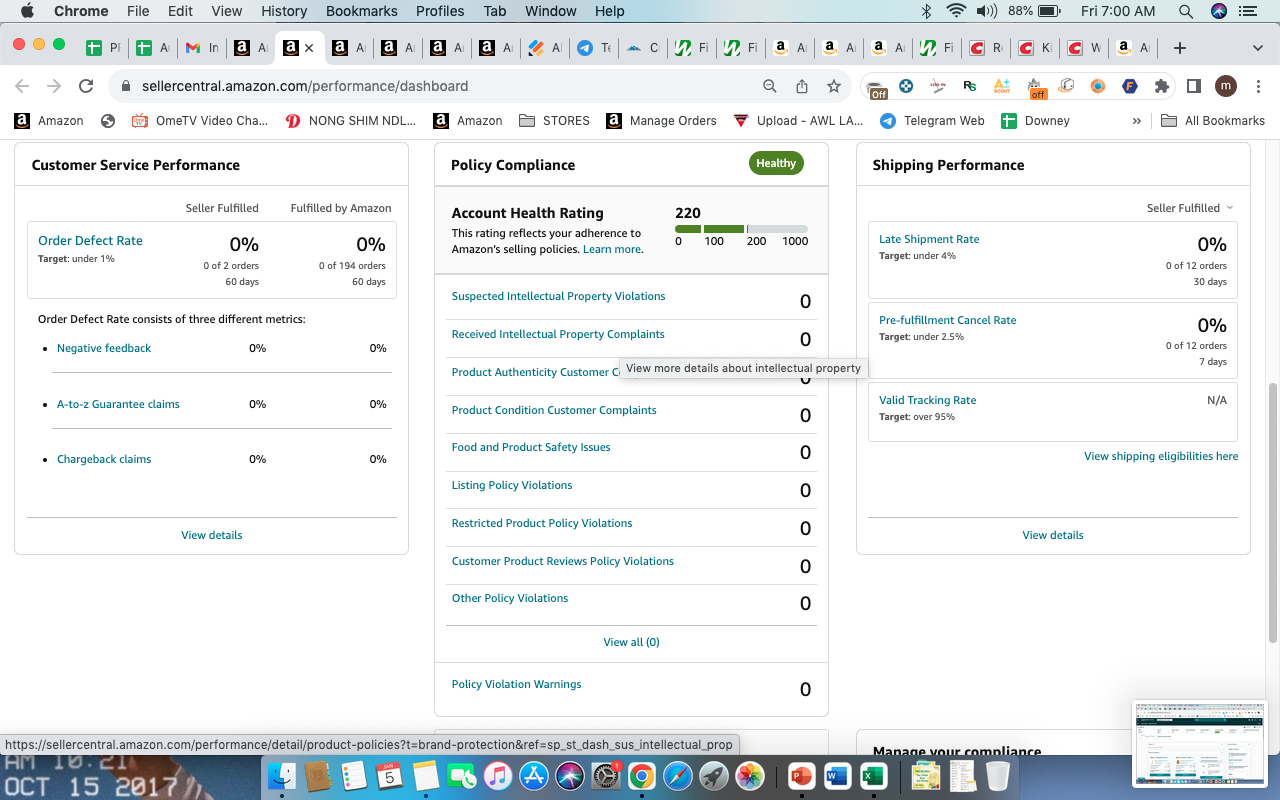Viewport: 1280px width, 800px height.
Task: Open A-to-z Guarantee claims link
Action: click(x=118, y=404)
